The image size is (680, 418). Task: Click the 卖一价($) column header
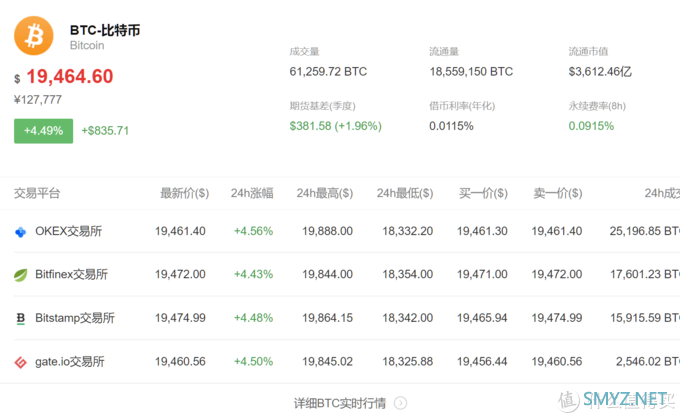click(558, 193)
